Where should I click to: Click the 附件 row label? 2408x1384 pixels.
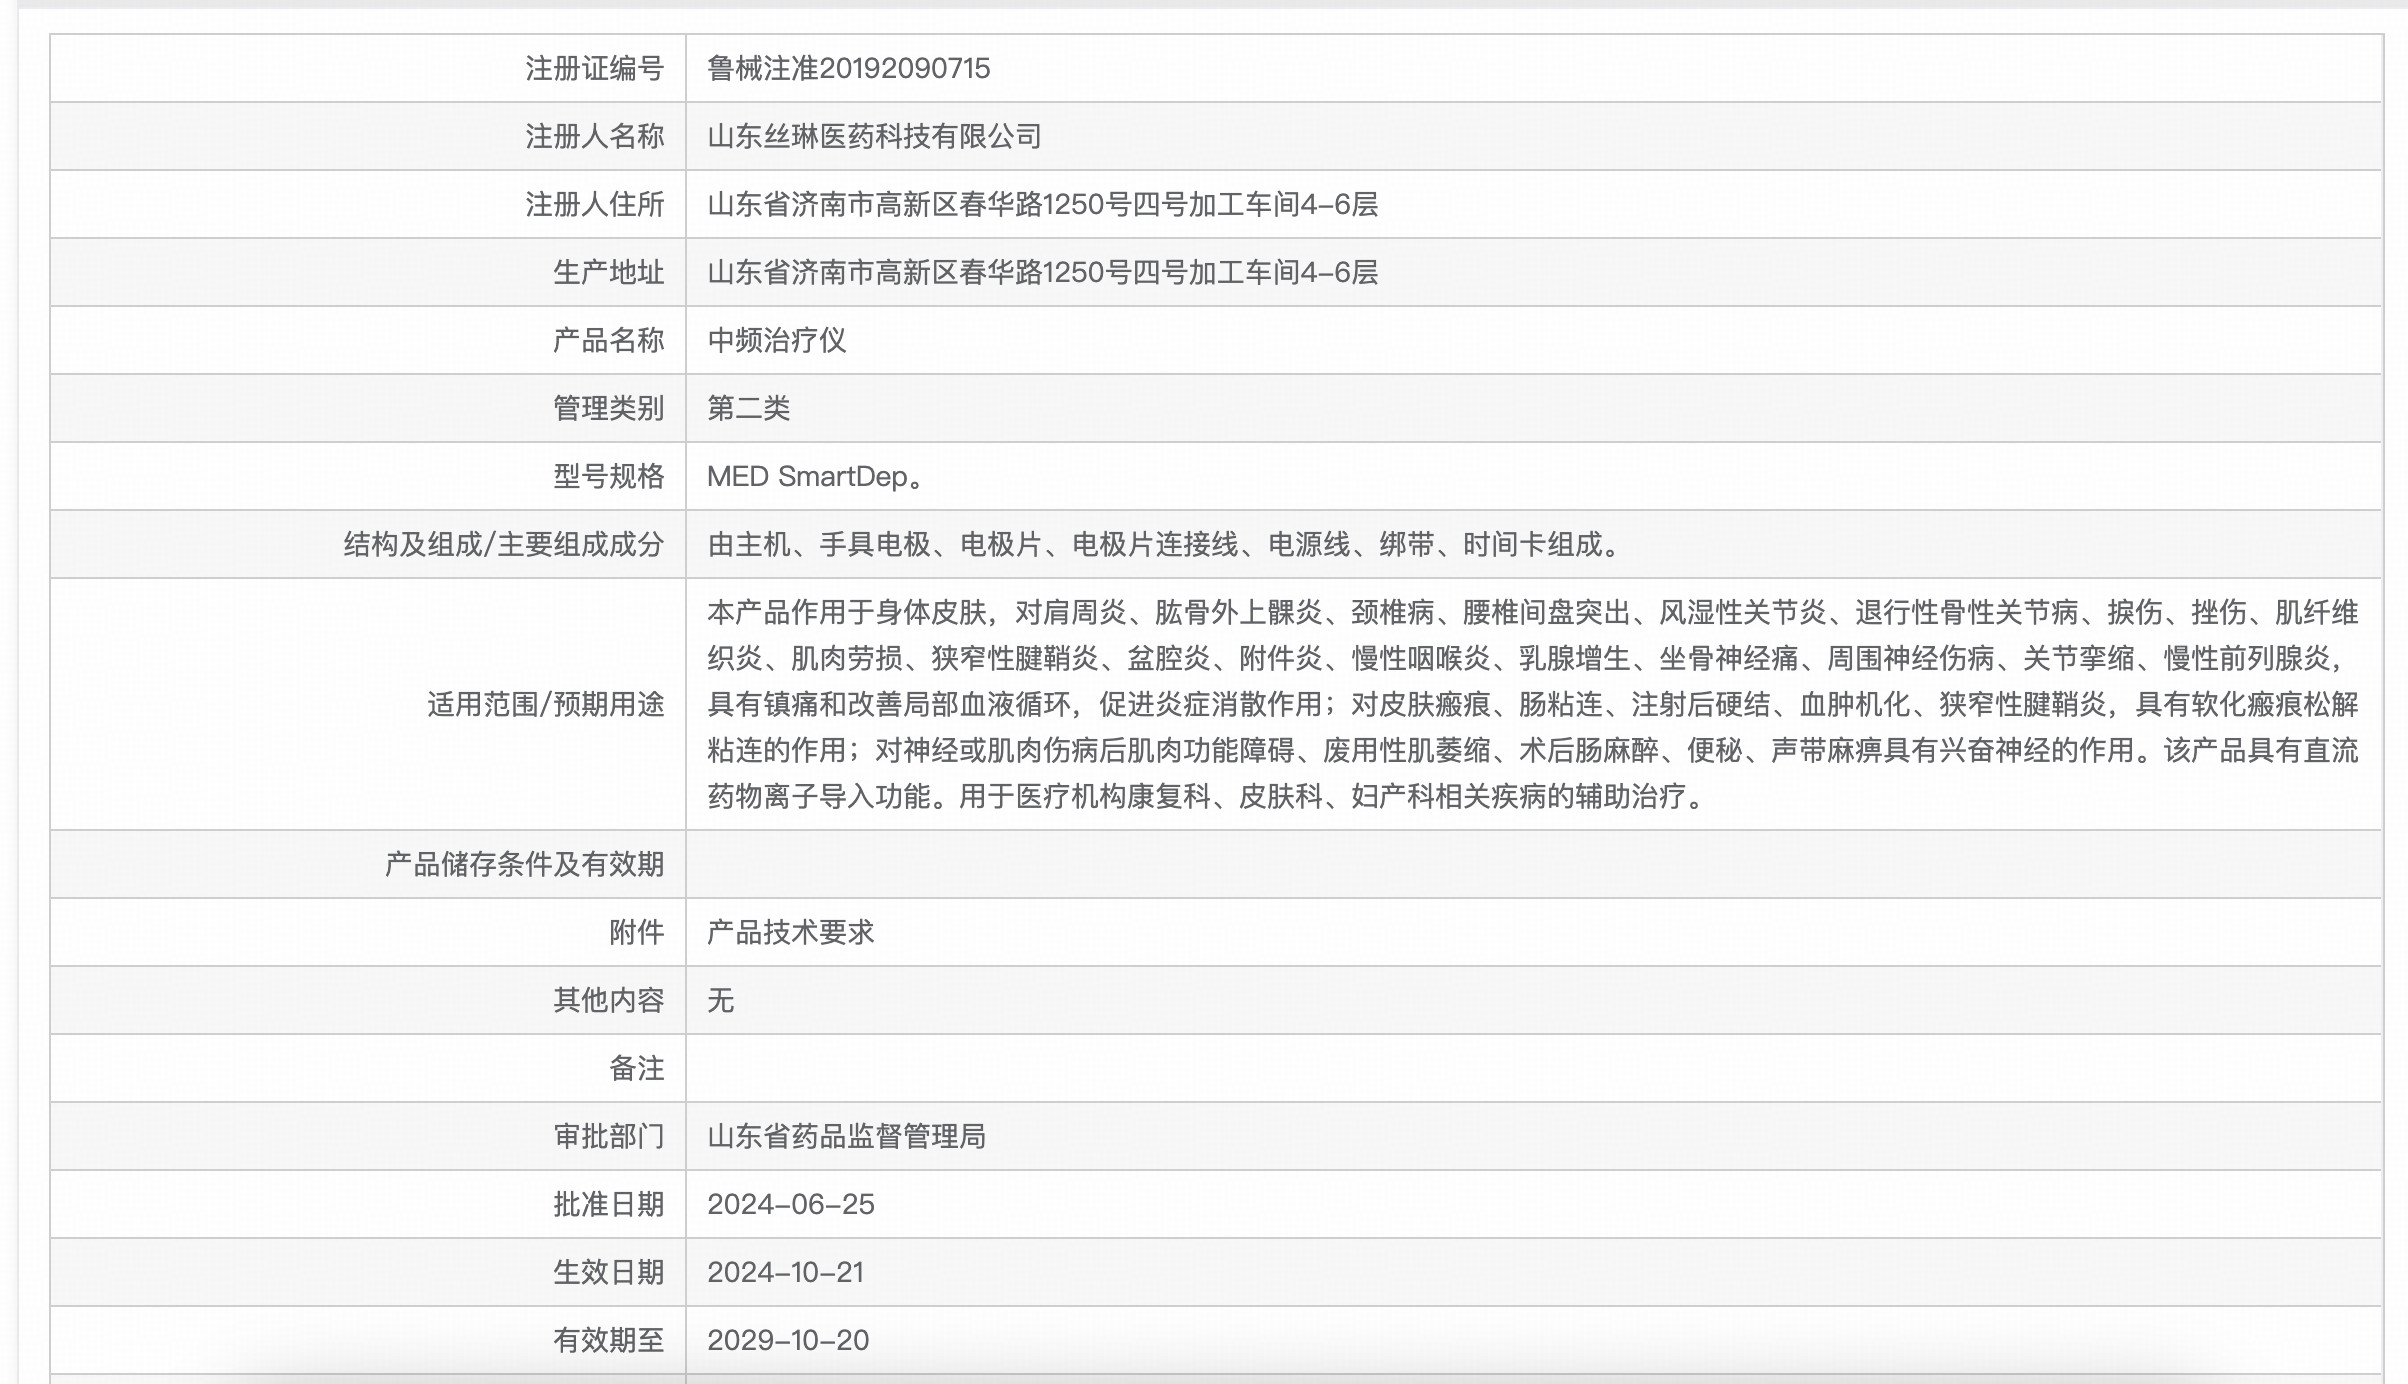coord(636,932)
